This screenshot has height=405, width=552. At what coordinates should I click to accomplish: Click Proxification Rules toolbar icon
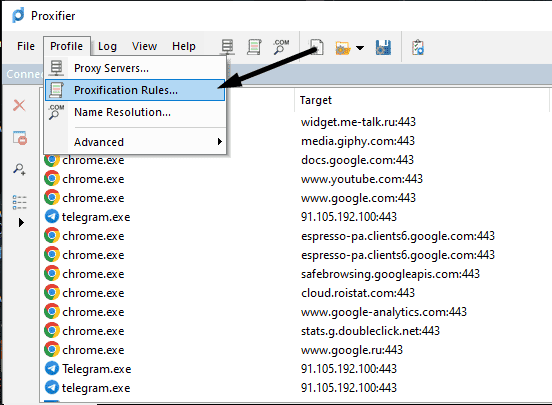click(254, 47)
